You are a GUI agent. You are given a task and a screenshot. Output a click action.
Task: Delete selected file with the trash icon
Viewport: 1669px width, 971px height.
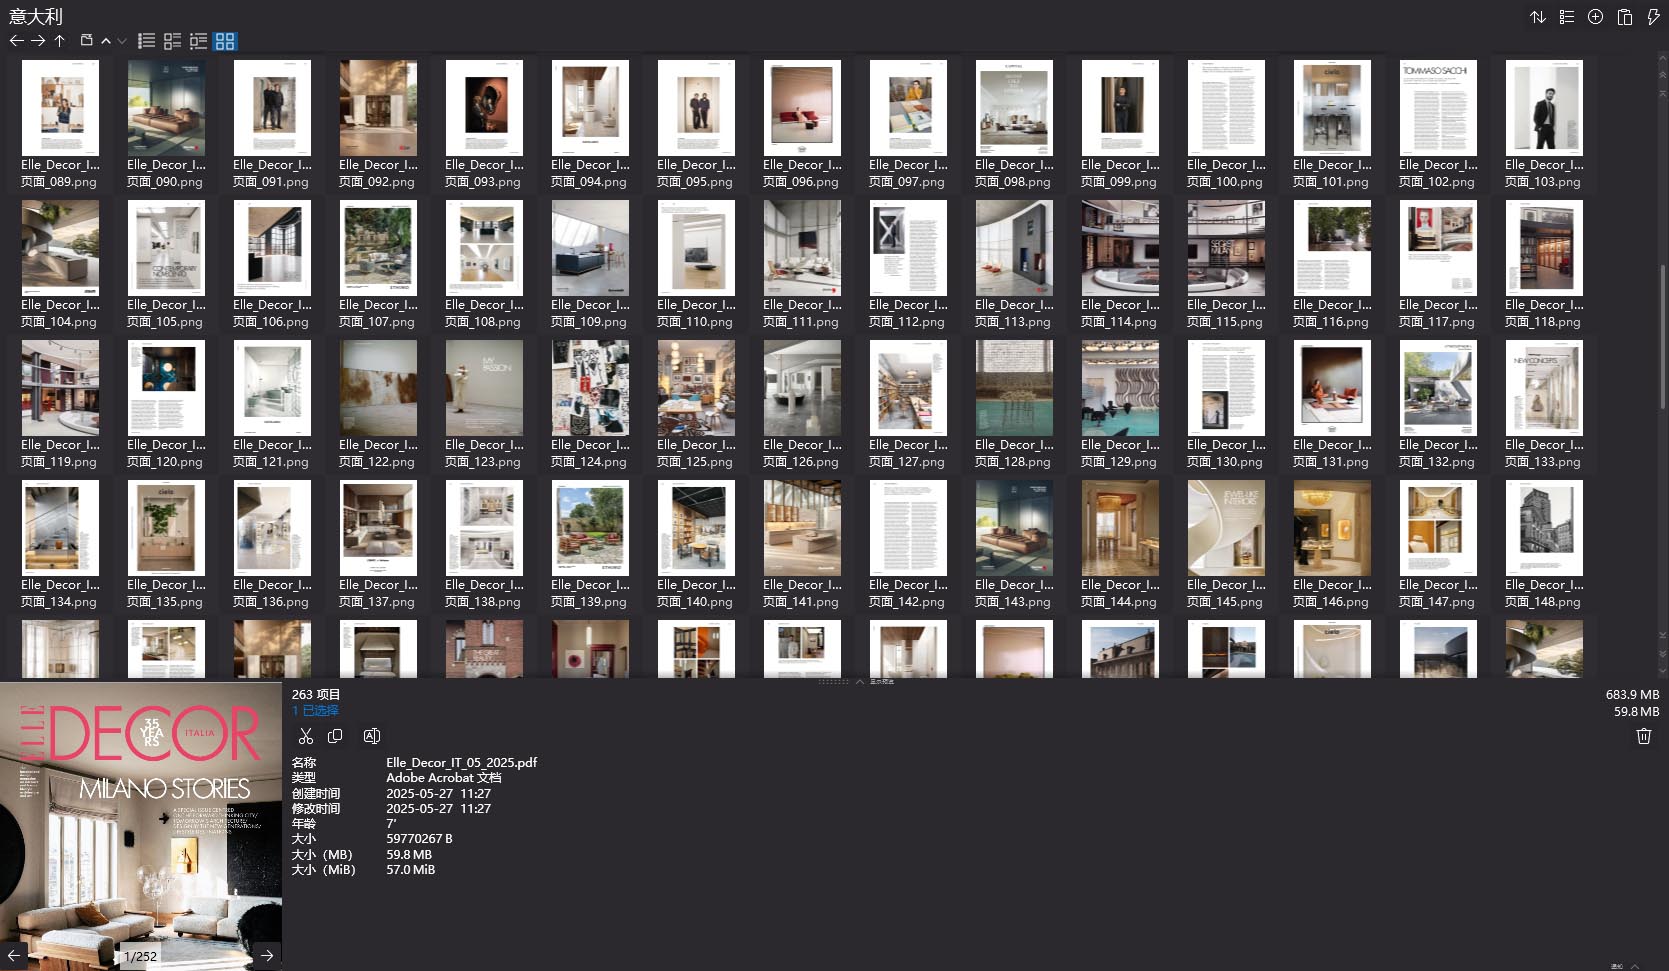[x=1643, y=736]
